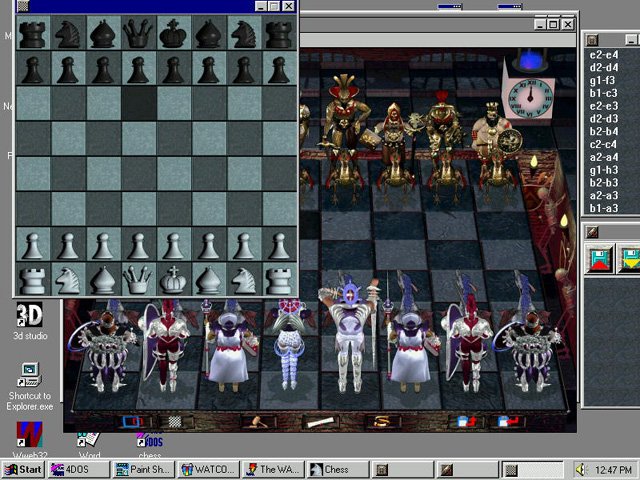This screenshot has width=640, height=480.
Task: Open the Word desktop shortcut
Action: point(89,445)
